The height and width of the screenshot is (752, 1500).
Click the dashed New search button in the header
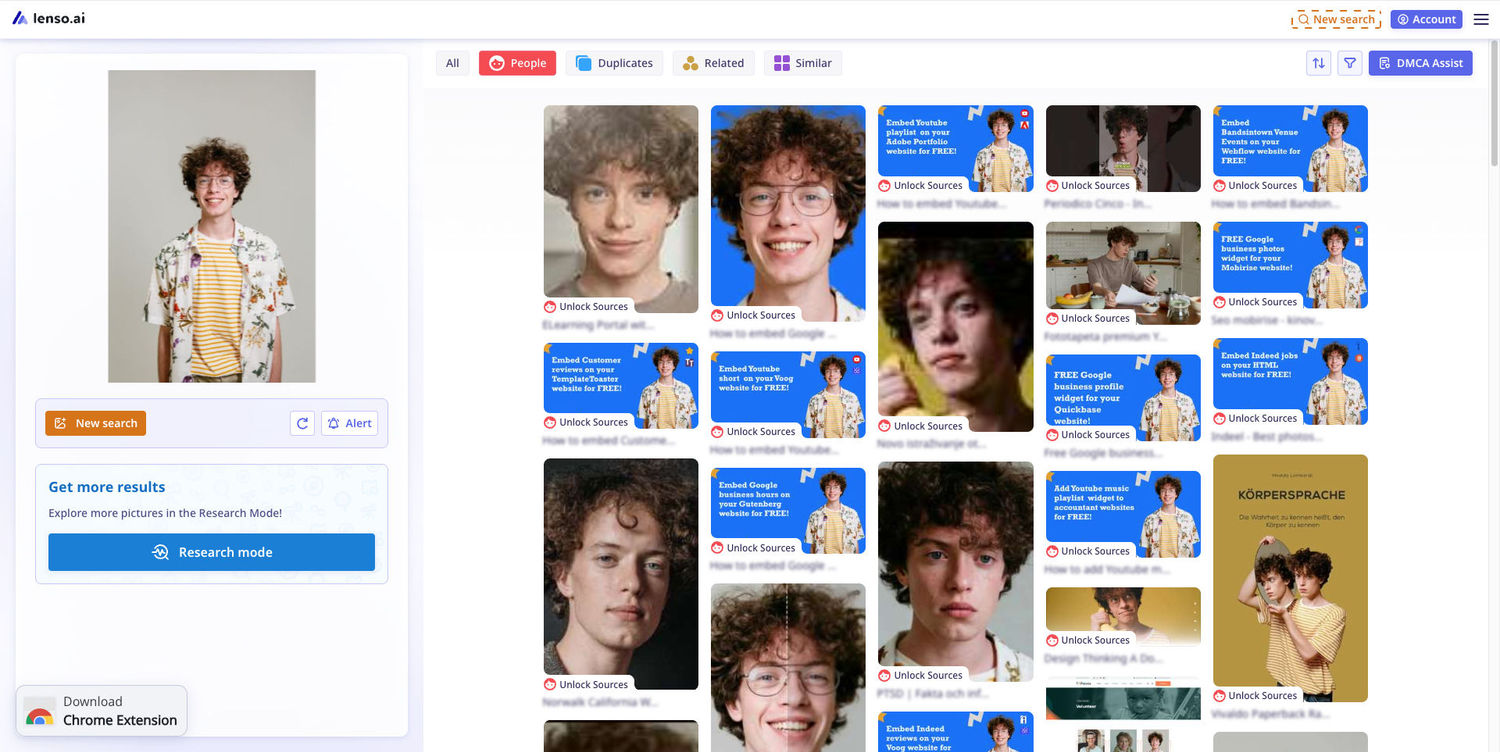(x=1336, y=19)
